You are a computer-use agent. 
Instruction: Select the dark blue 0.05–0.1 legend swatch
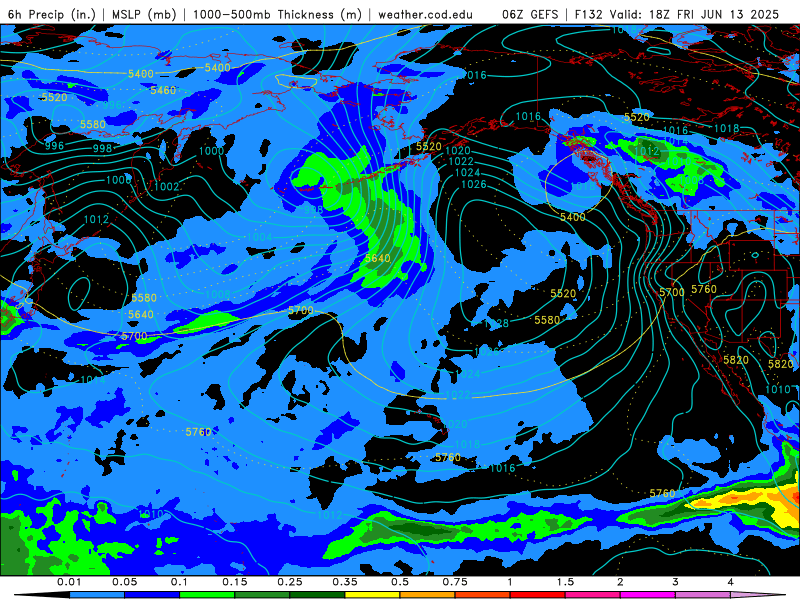pyautogui.click(x=152, y=595)
